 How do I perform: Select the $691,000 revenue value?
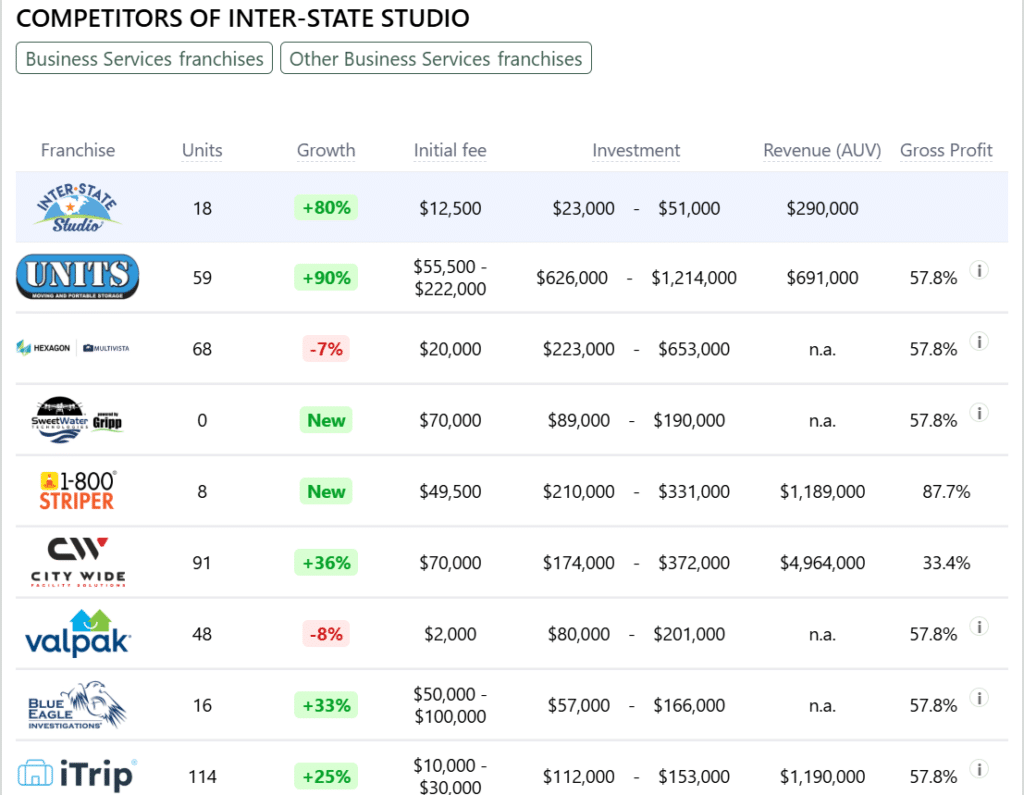coord(822,278)
